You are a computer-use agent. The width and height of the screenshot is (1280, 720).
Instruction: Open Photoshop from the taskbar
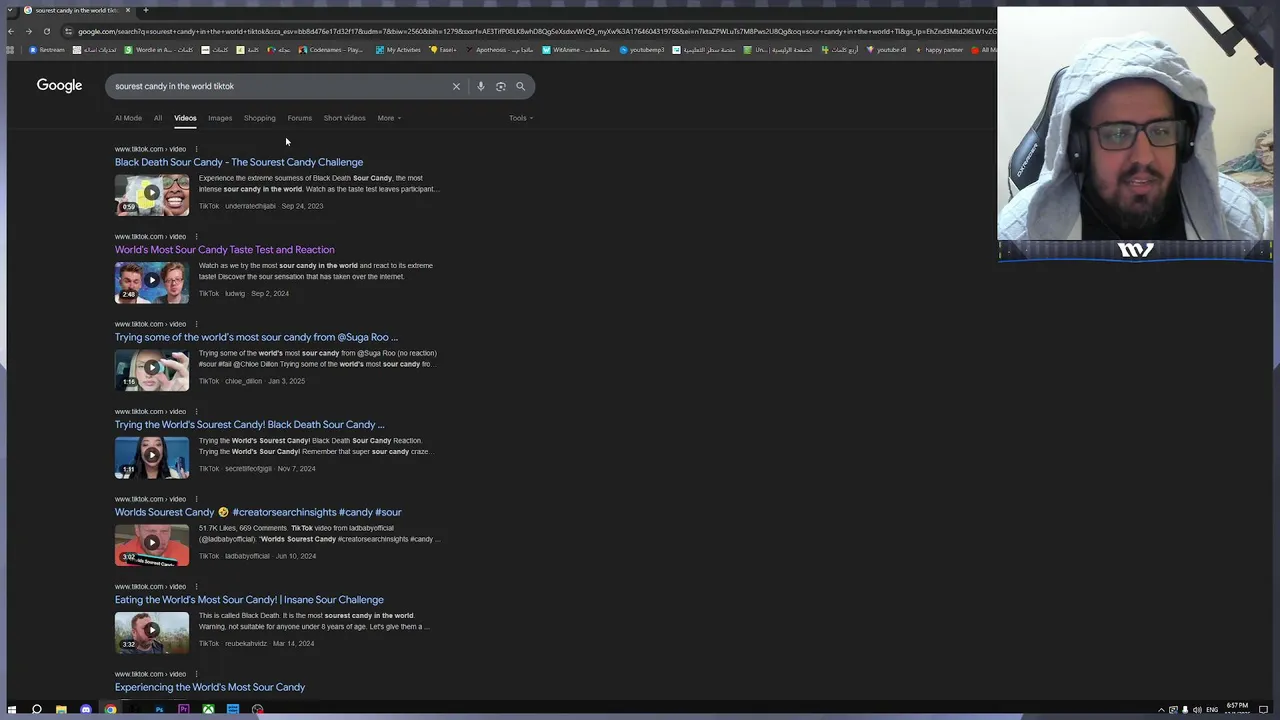[x=159, y=709]
